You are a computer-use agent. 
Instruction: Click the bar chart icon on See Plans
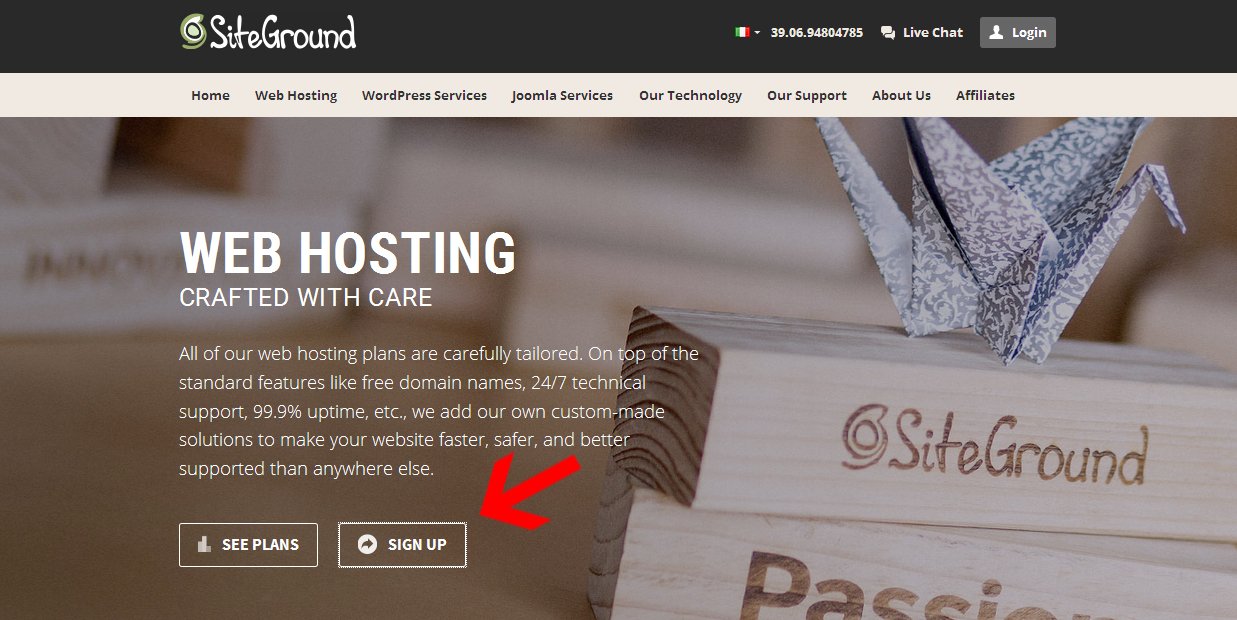pyautogui.click(x=205, y=544)
